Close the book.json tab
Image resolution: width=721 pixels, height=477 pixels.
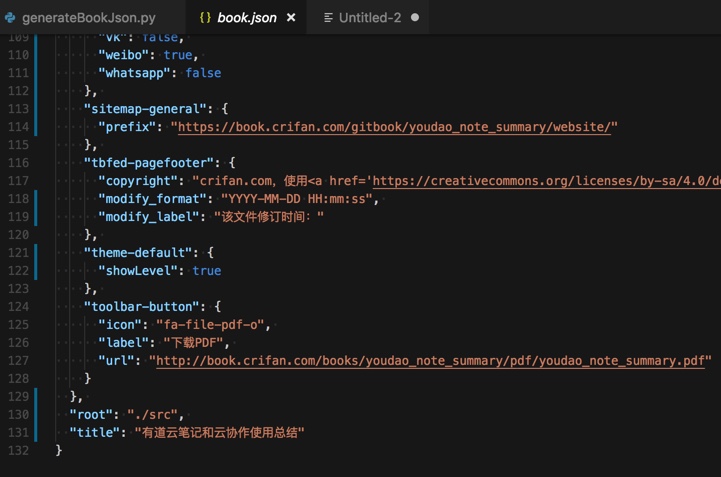coord(291,18)
